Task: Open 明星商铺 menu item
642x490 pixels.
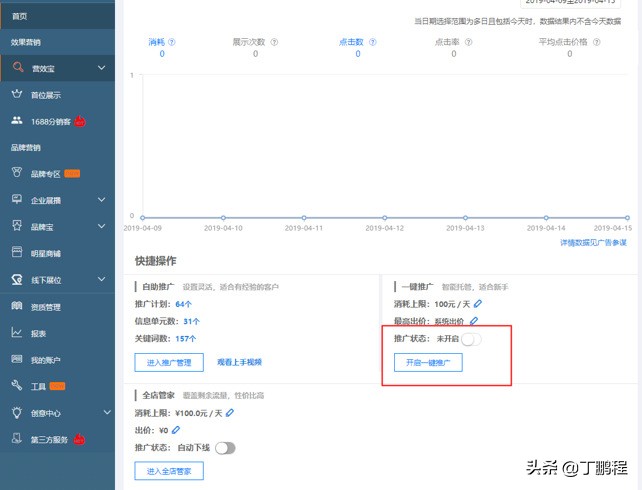Action: [57, 253]
